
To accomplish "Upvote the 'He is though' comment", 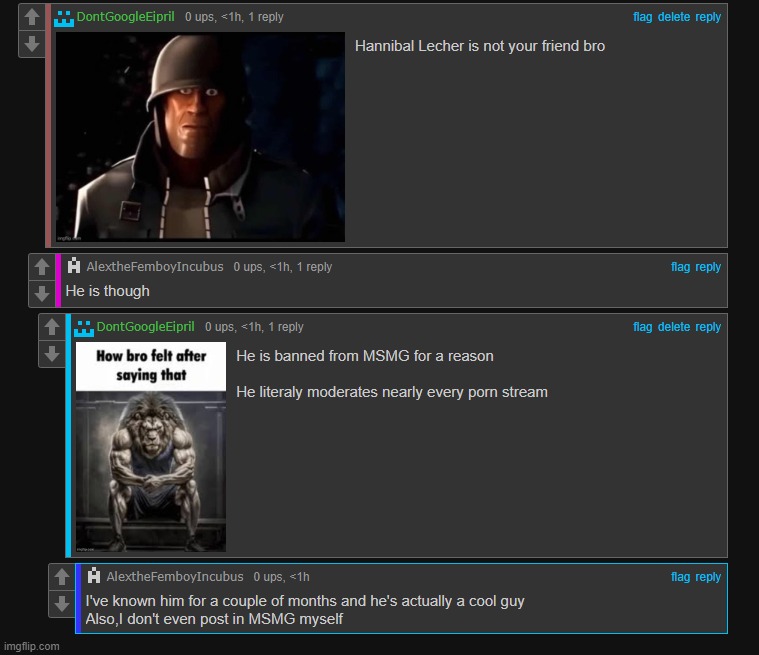I will [42, 267].
